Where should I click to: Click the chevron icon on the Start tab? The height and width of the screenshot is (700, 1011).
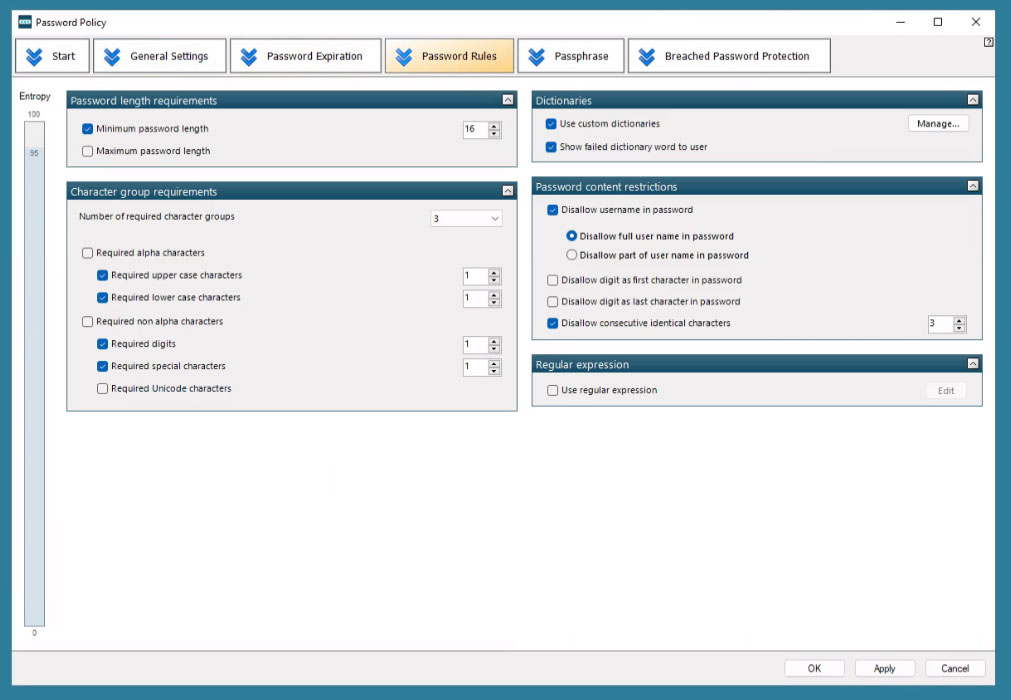tap(34, 57)
